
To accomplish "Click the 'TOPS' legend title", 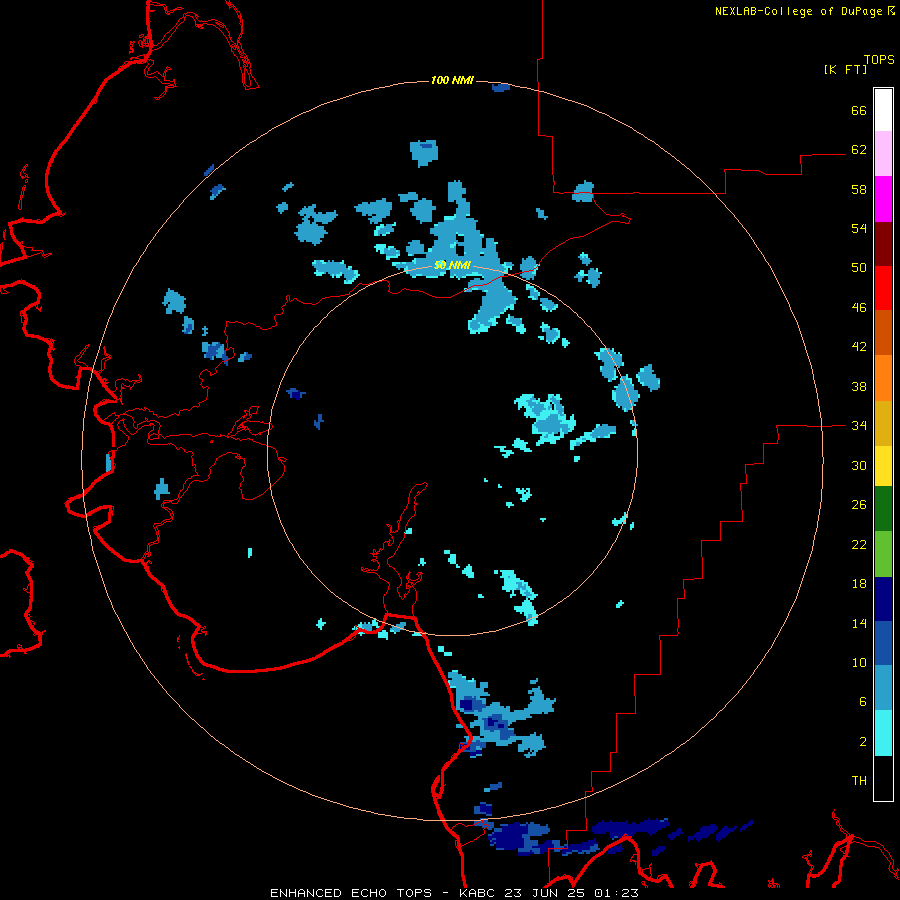I will (x=879, y=59).
